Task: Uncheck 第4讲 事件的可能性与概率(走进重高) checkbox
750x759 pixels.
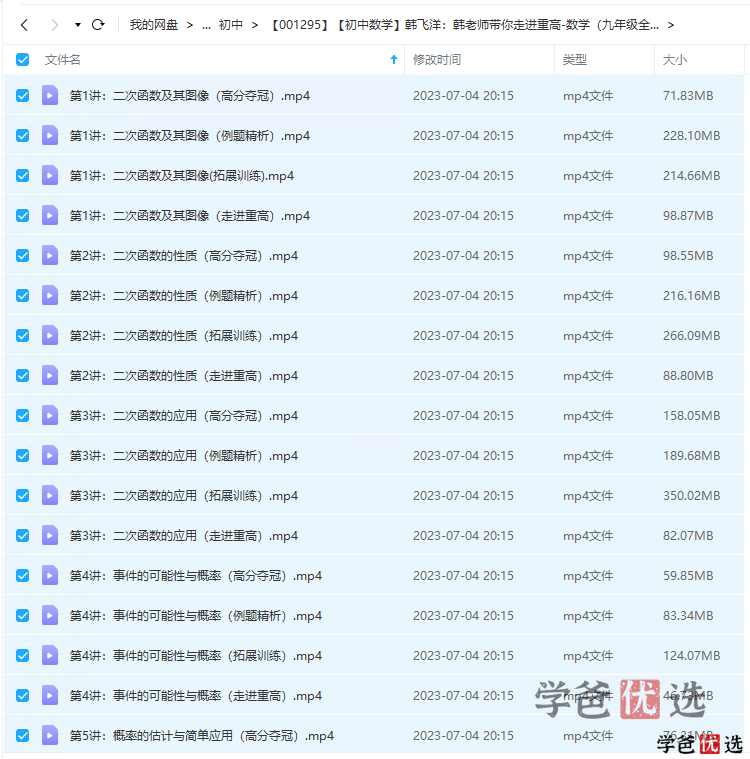Action: pos(22,696)
